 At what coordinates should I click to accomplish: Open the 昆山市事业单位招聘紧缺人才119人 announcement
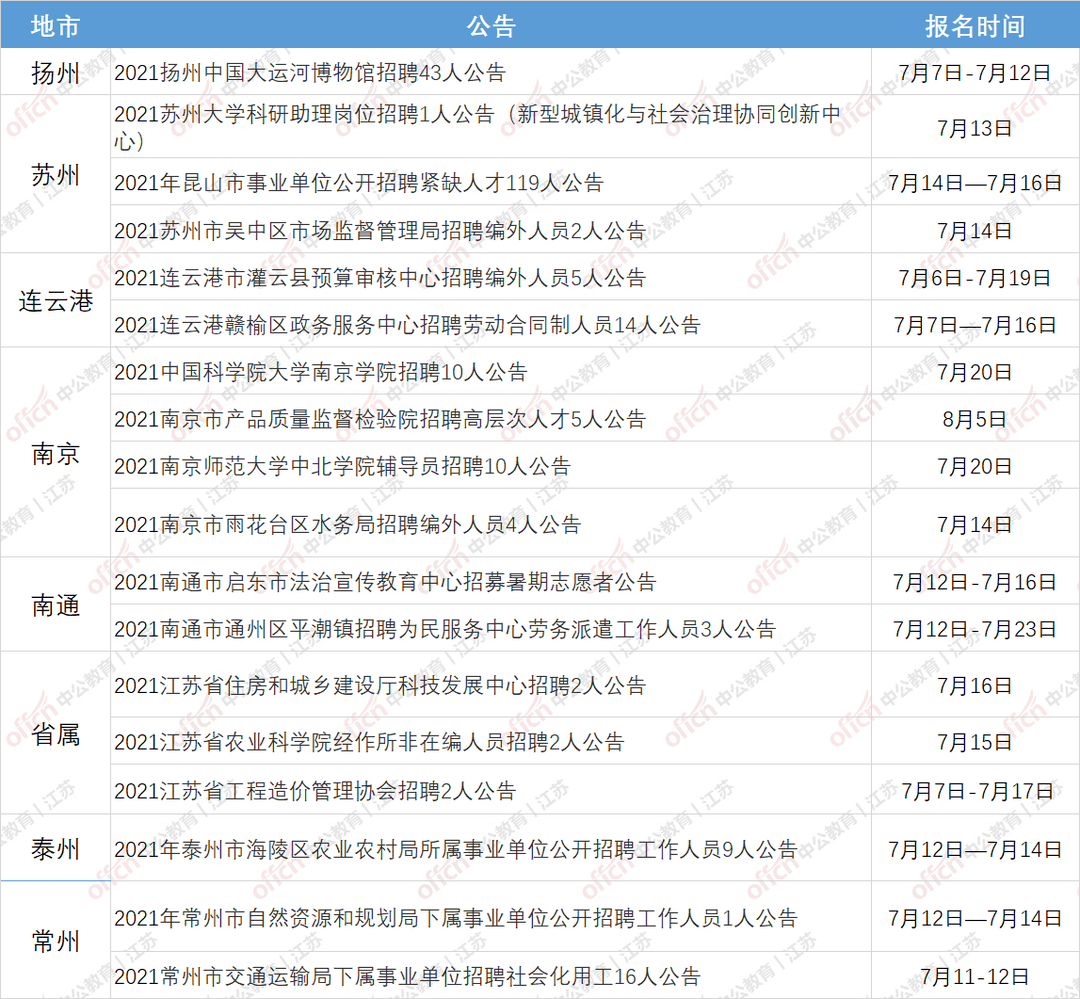tap(359, 183)
